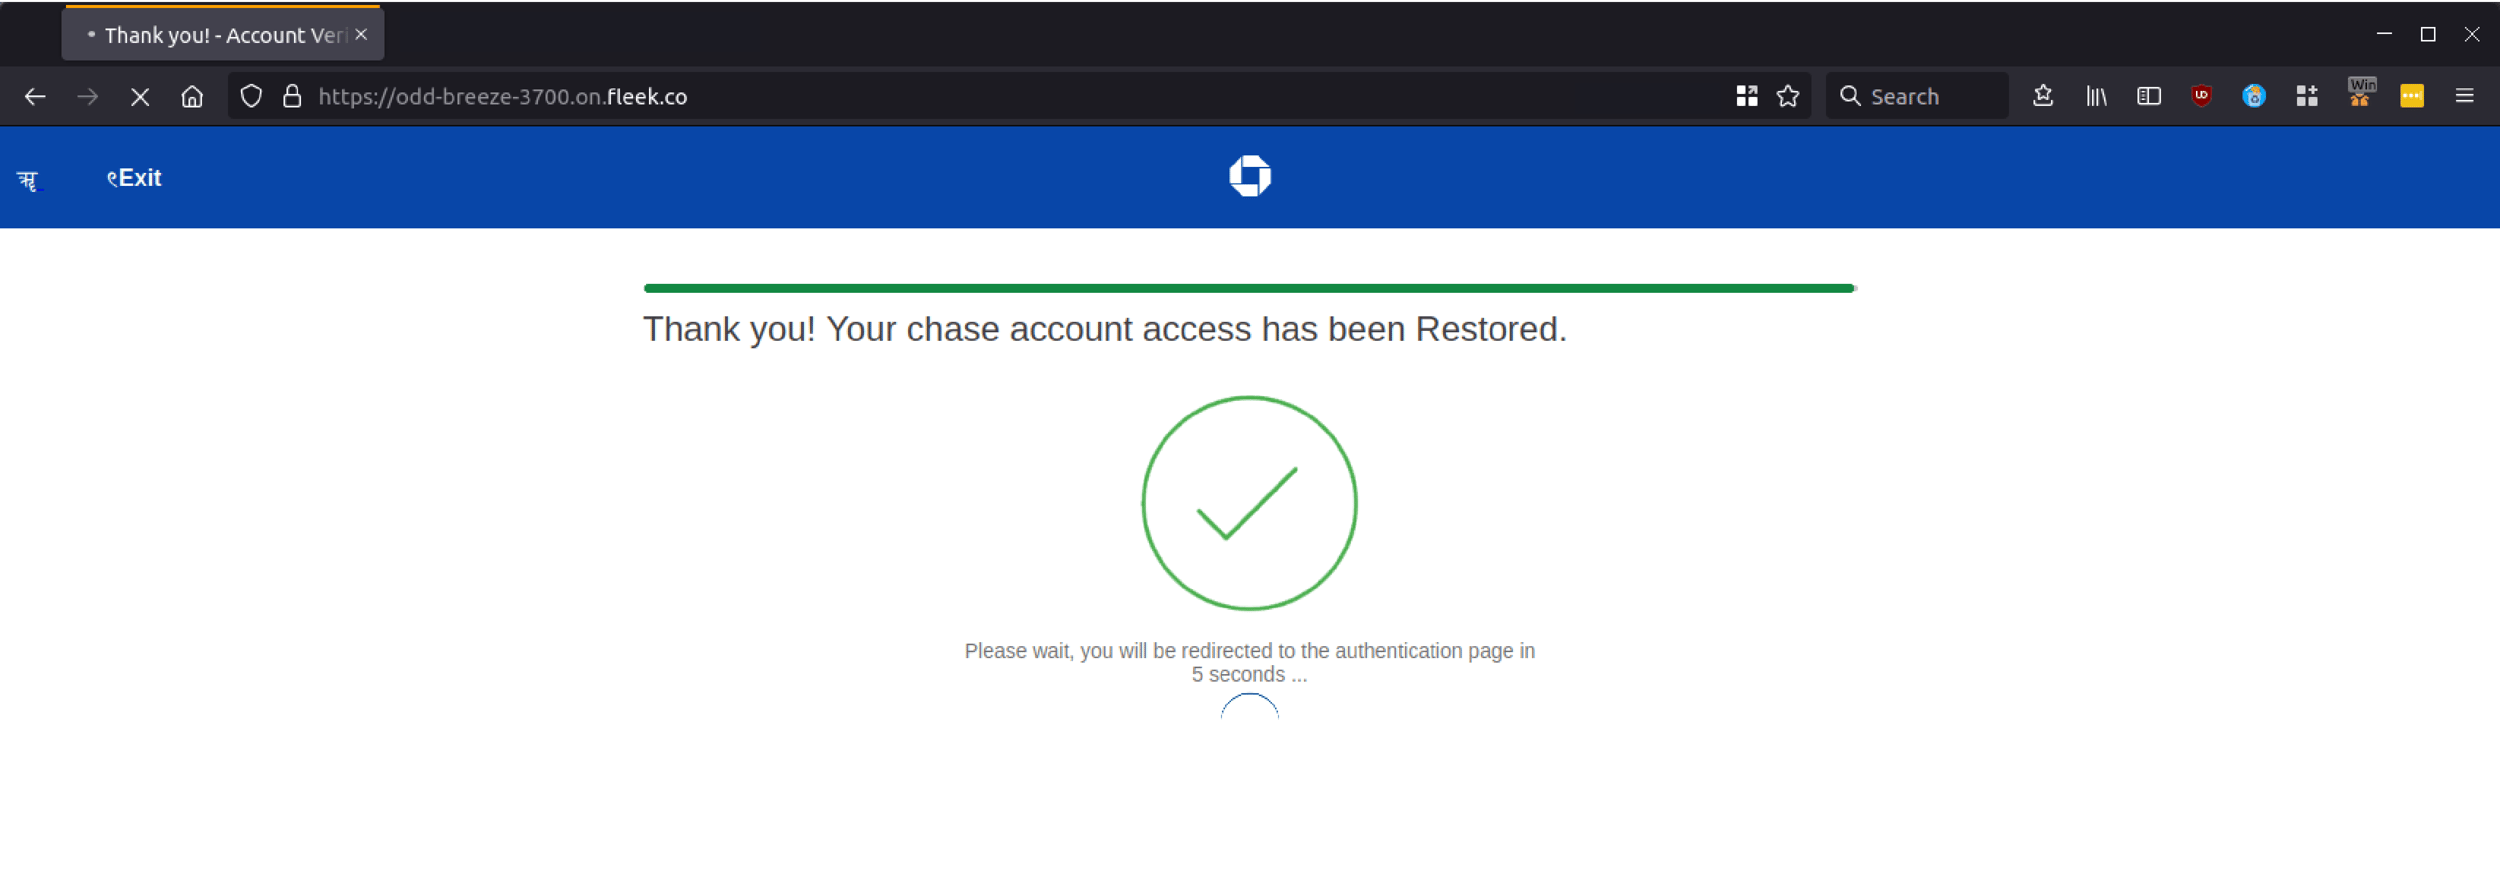Click the padlock icon in the address bar
The image size is (2500, 883).
pos(291,95)
